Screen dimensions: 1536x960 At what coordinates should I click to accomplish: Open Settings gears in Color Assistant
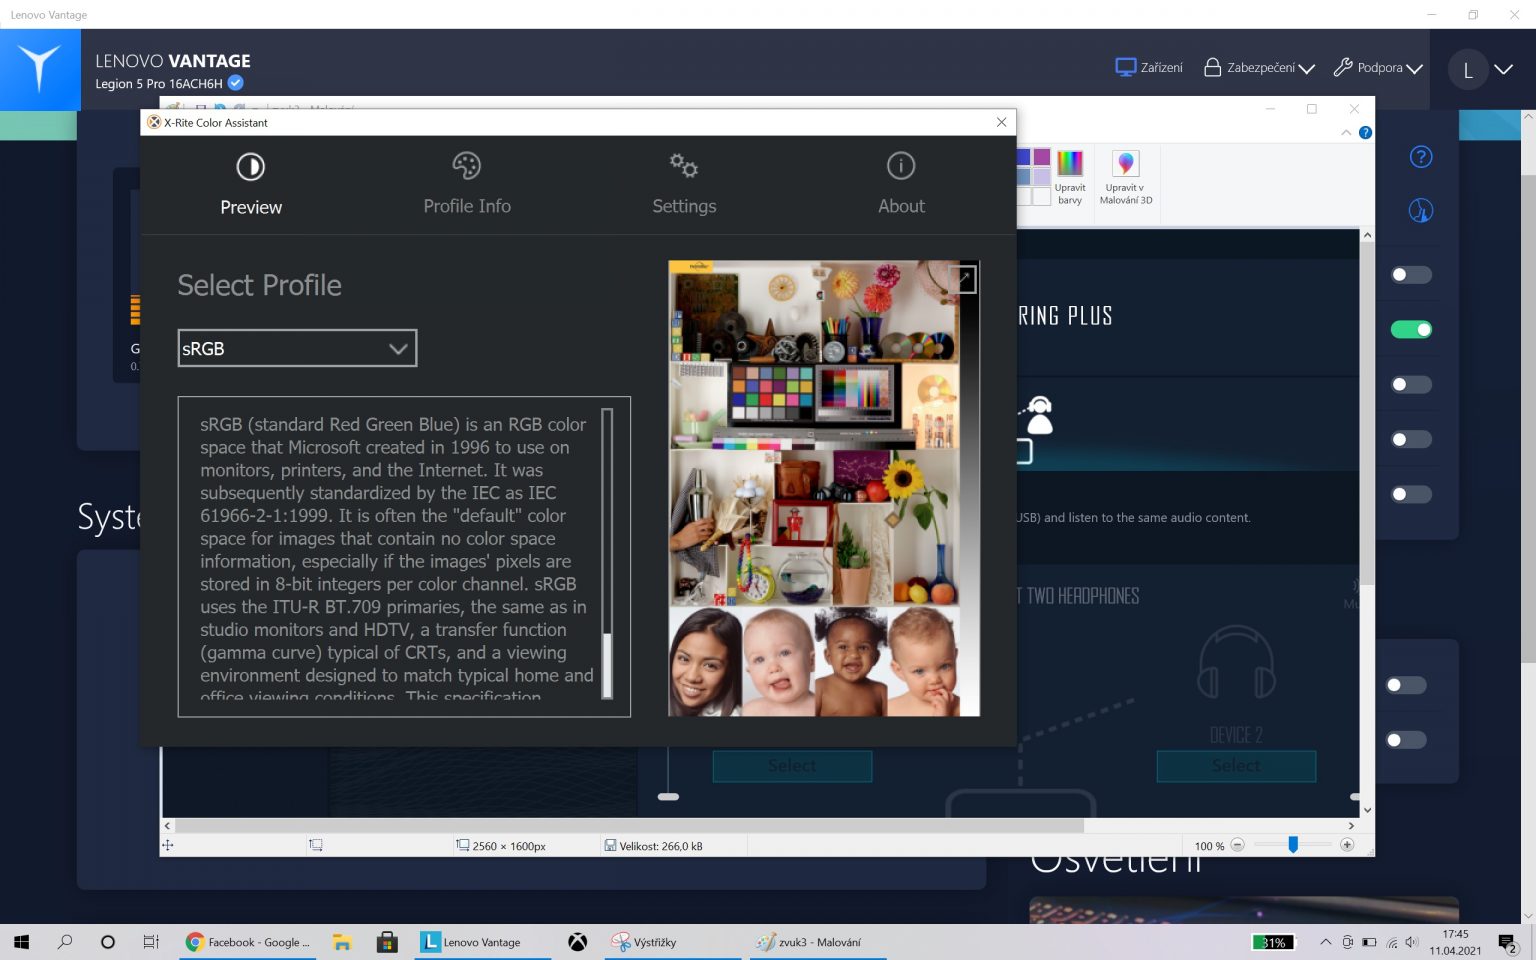pyautogui.click(x=684, y=166)
